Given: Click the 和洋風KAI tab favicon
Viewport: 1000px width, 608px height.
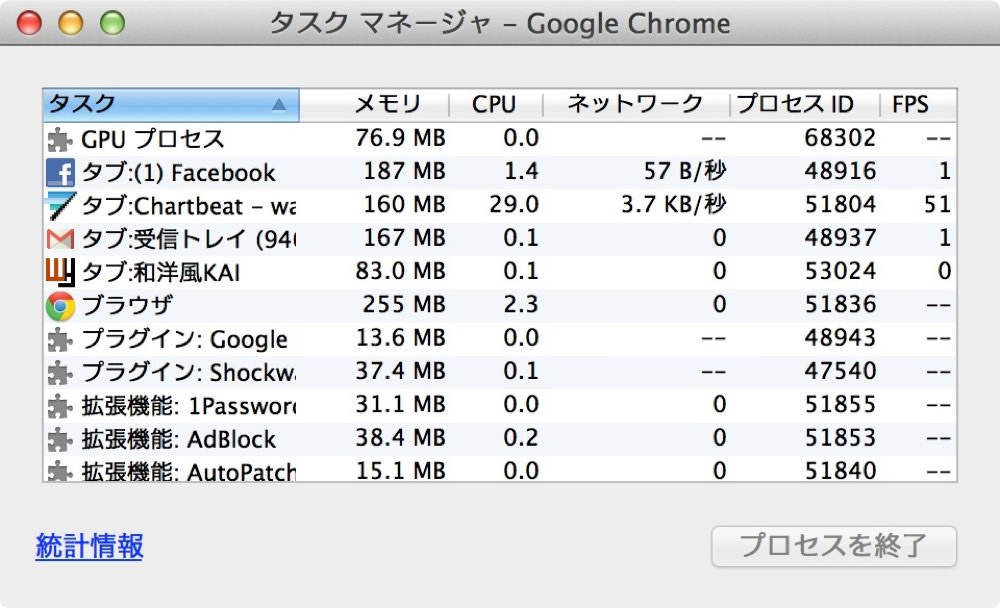Looking at the screenshot, I should click(x=61, y=272).
